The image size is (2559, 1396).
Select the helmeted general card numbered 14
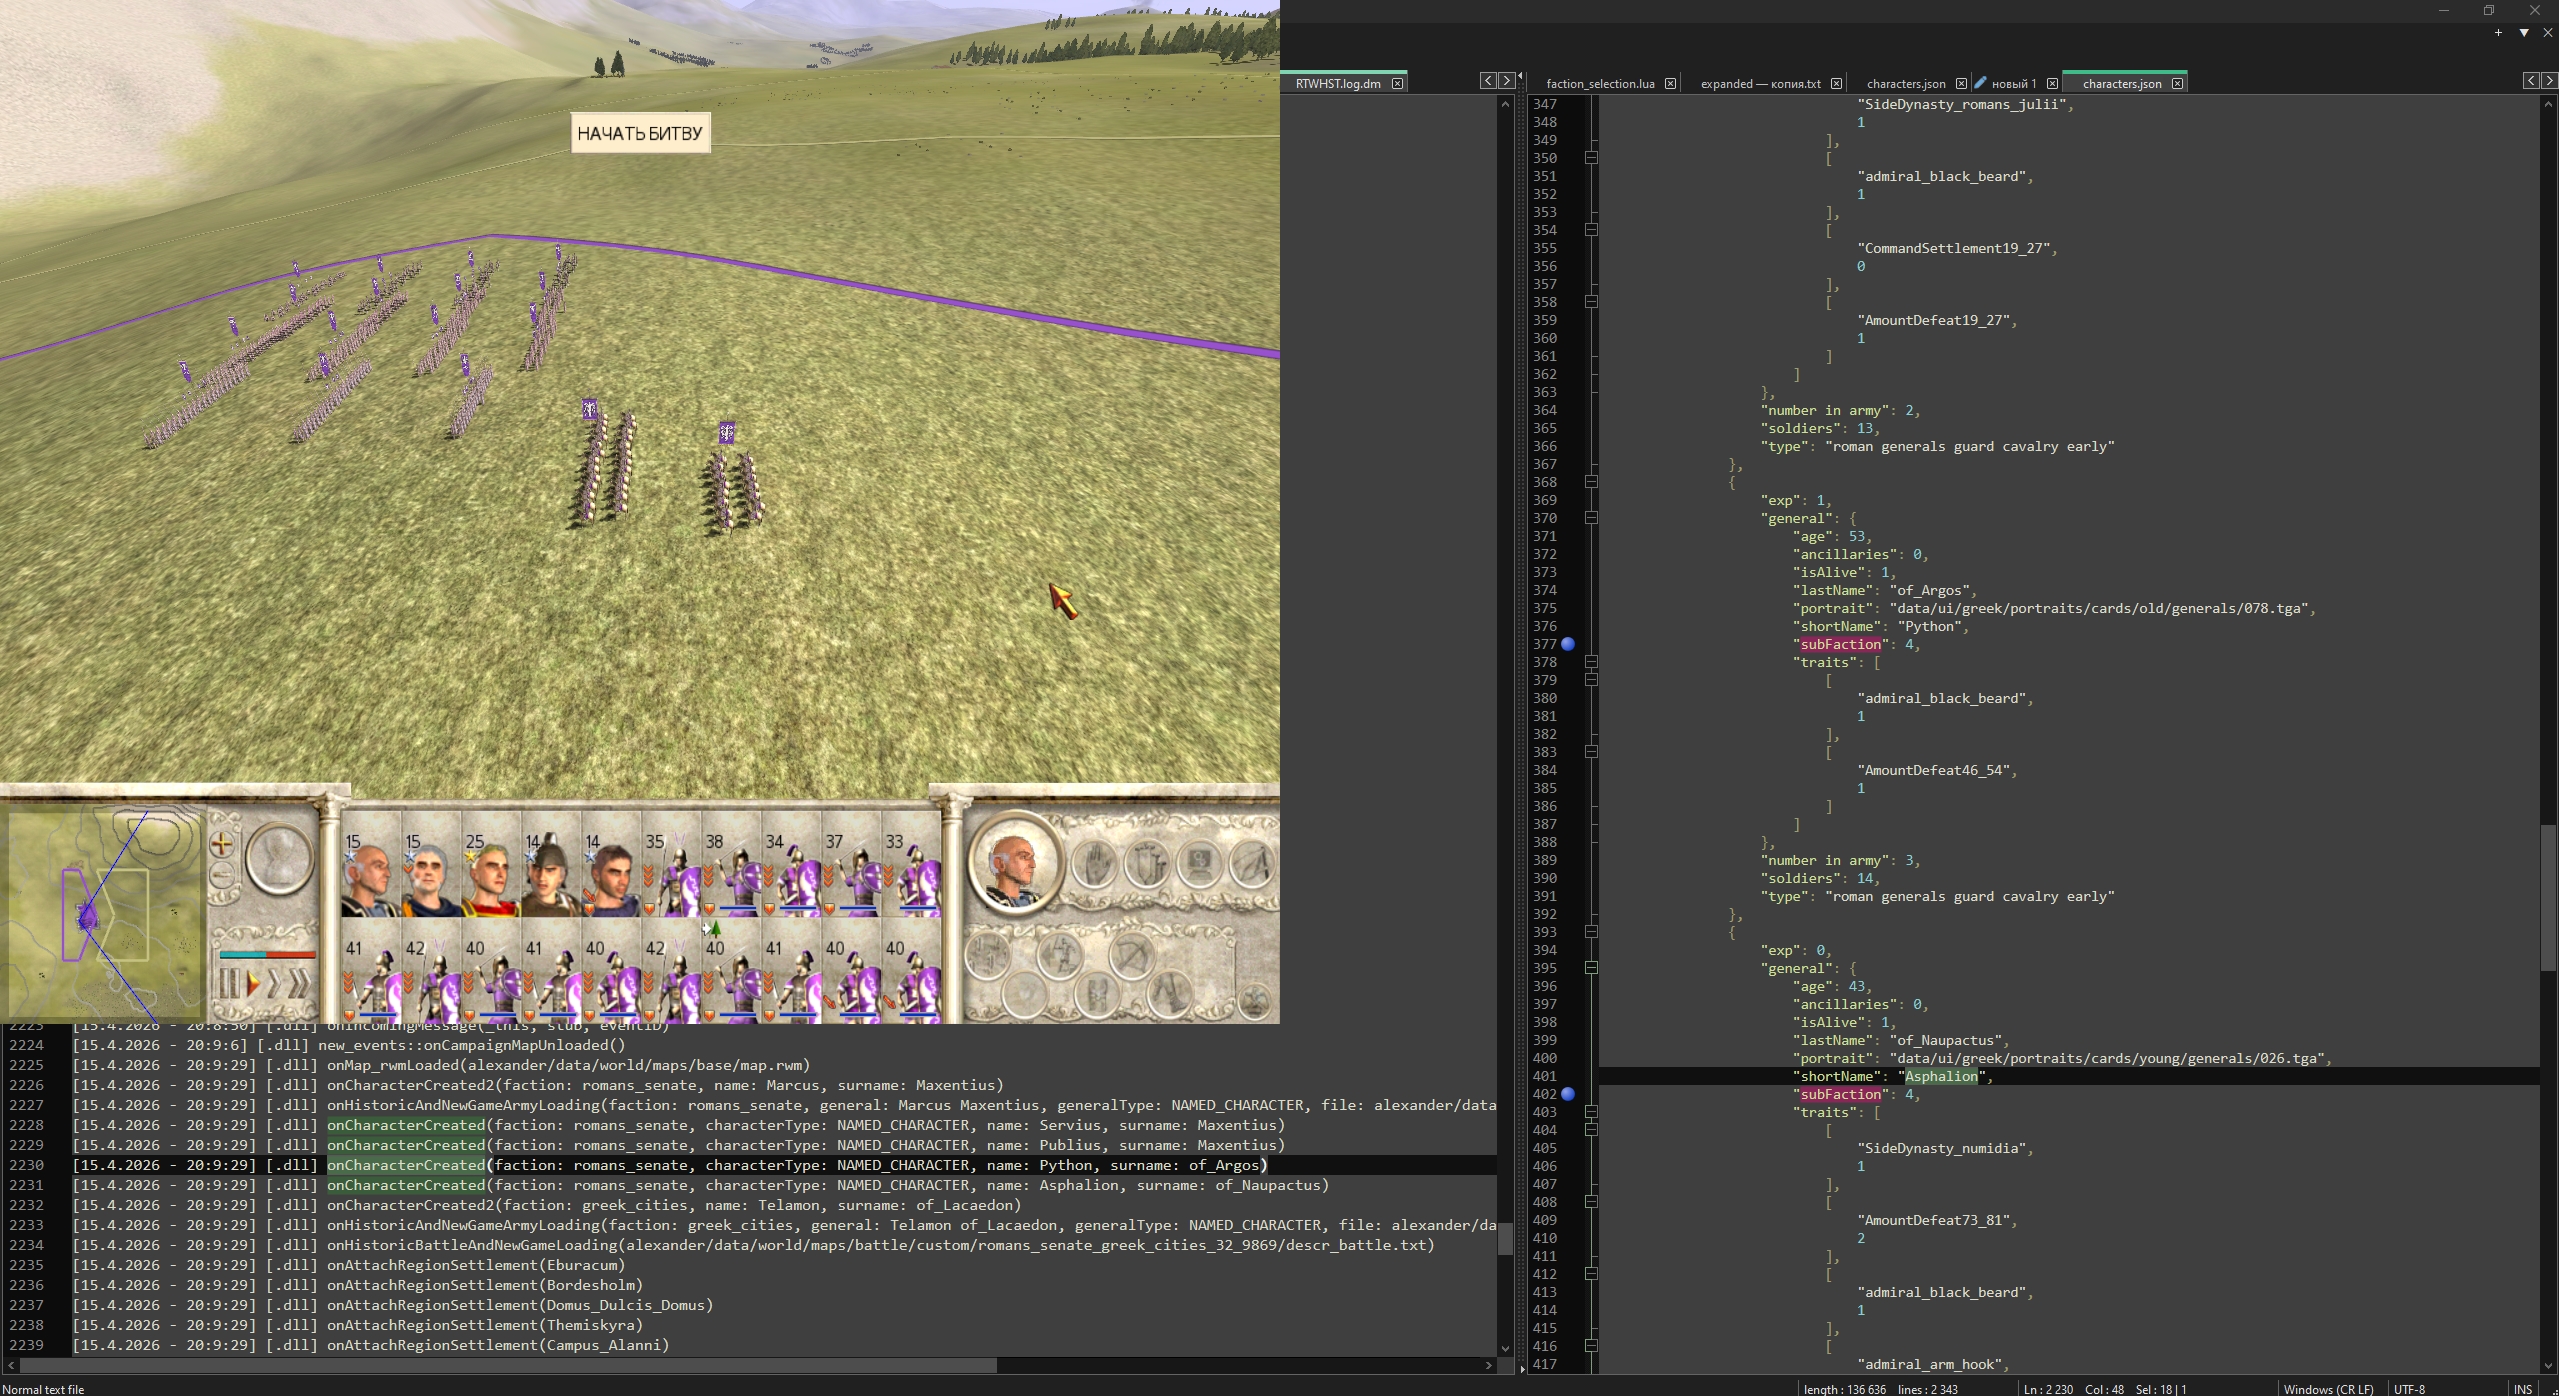coord(550,872)
